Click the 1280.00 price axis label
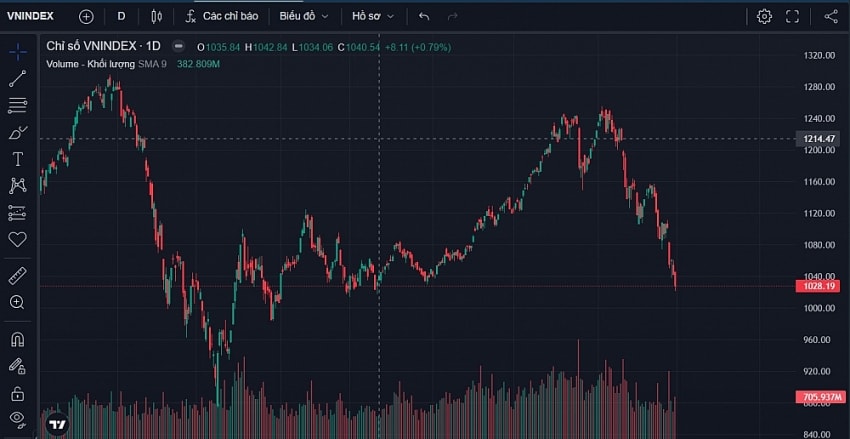 [819, 87]
